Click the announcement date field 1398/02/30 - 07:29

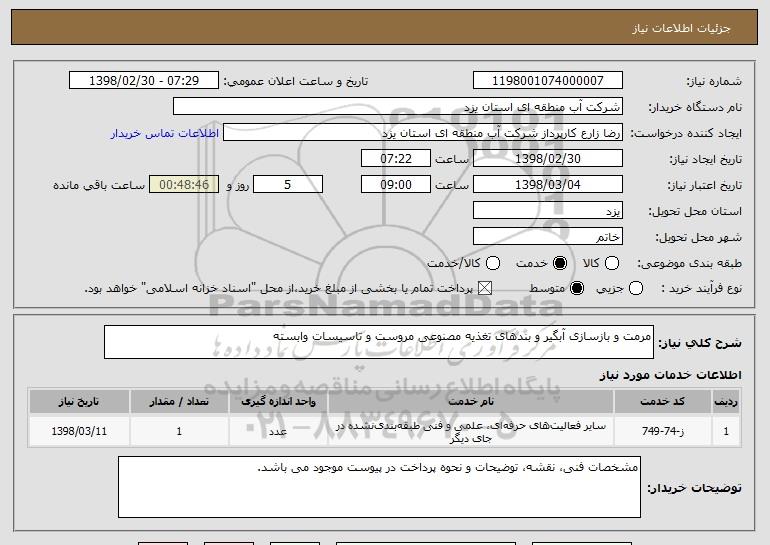(x=144, y=81)
